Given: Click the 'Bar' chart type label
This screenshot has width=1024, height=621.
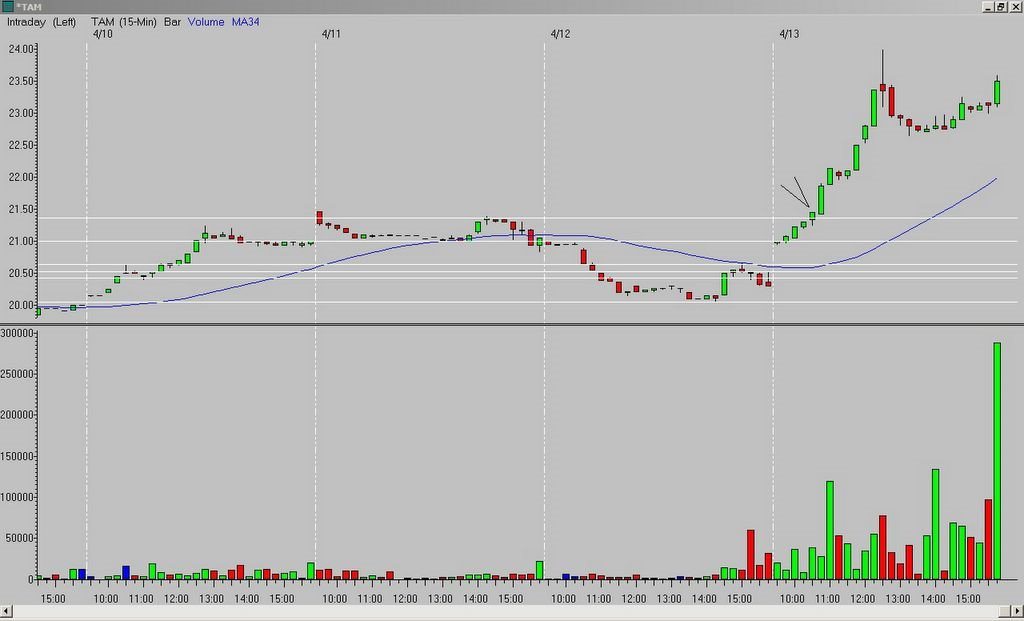Looking at the screenshot, I should click(x=172, y=22).
